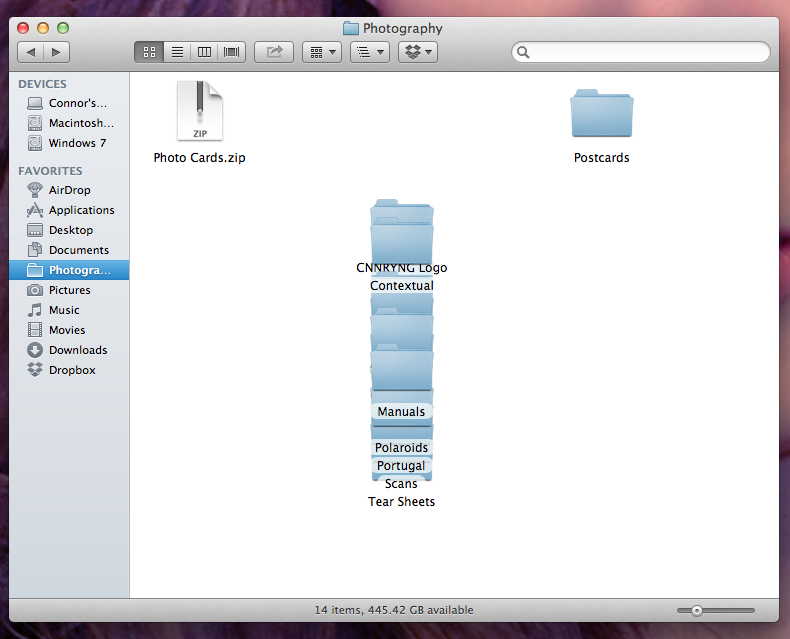The height and width of the screenshot is (639, 790).
Task: Open Dropbox in the sidebar
Action: coord(69,370)
